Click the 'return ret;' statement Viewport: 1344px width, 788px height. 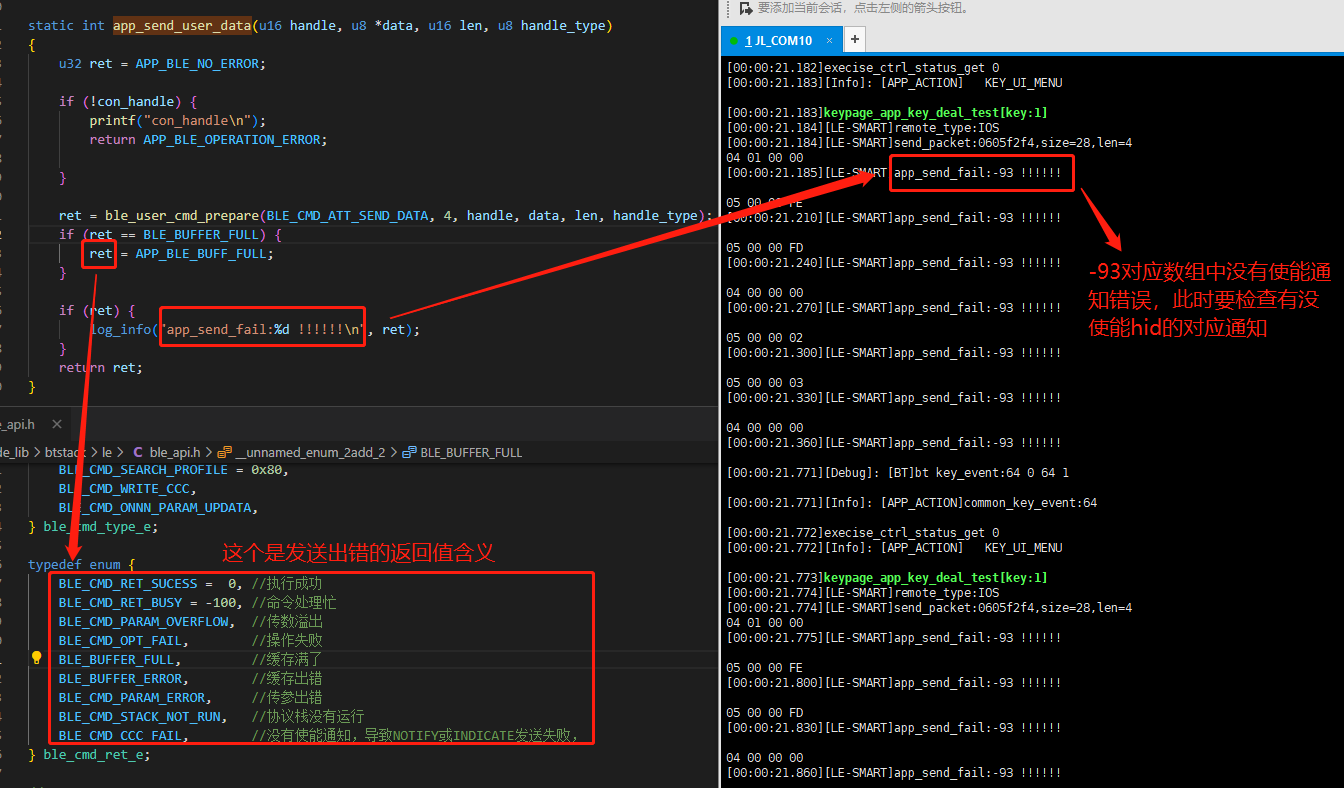tap(100, 367)
